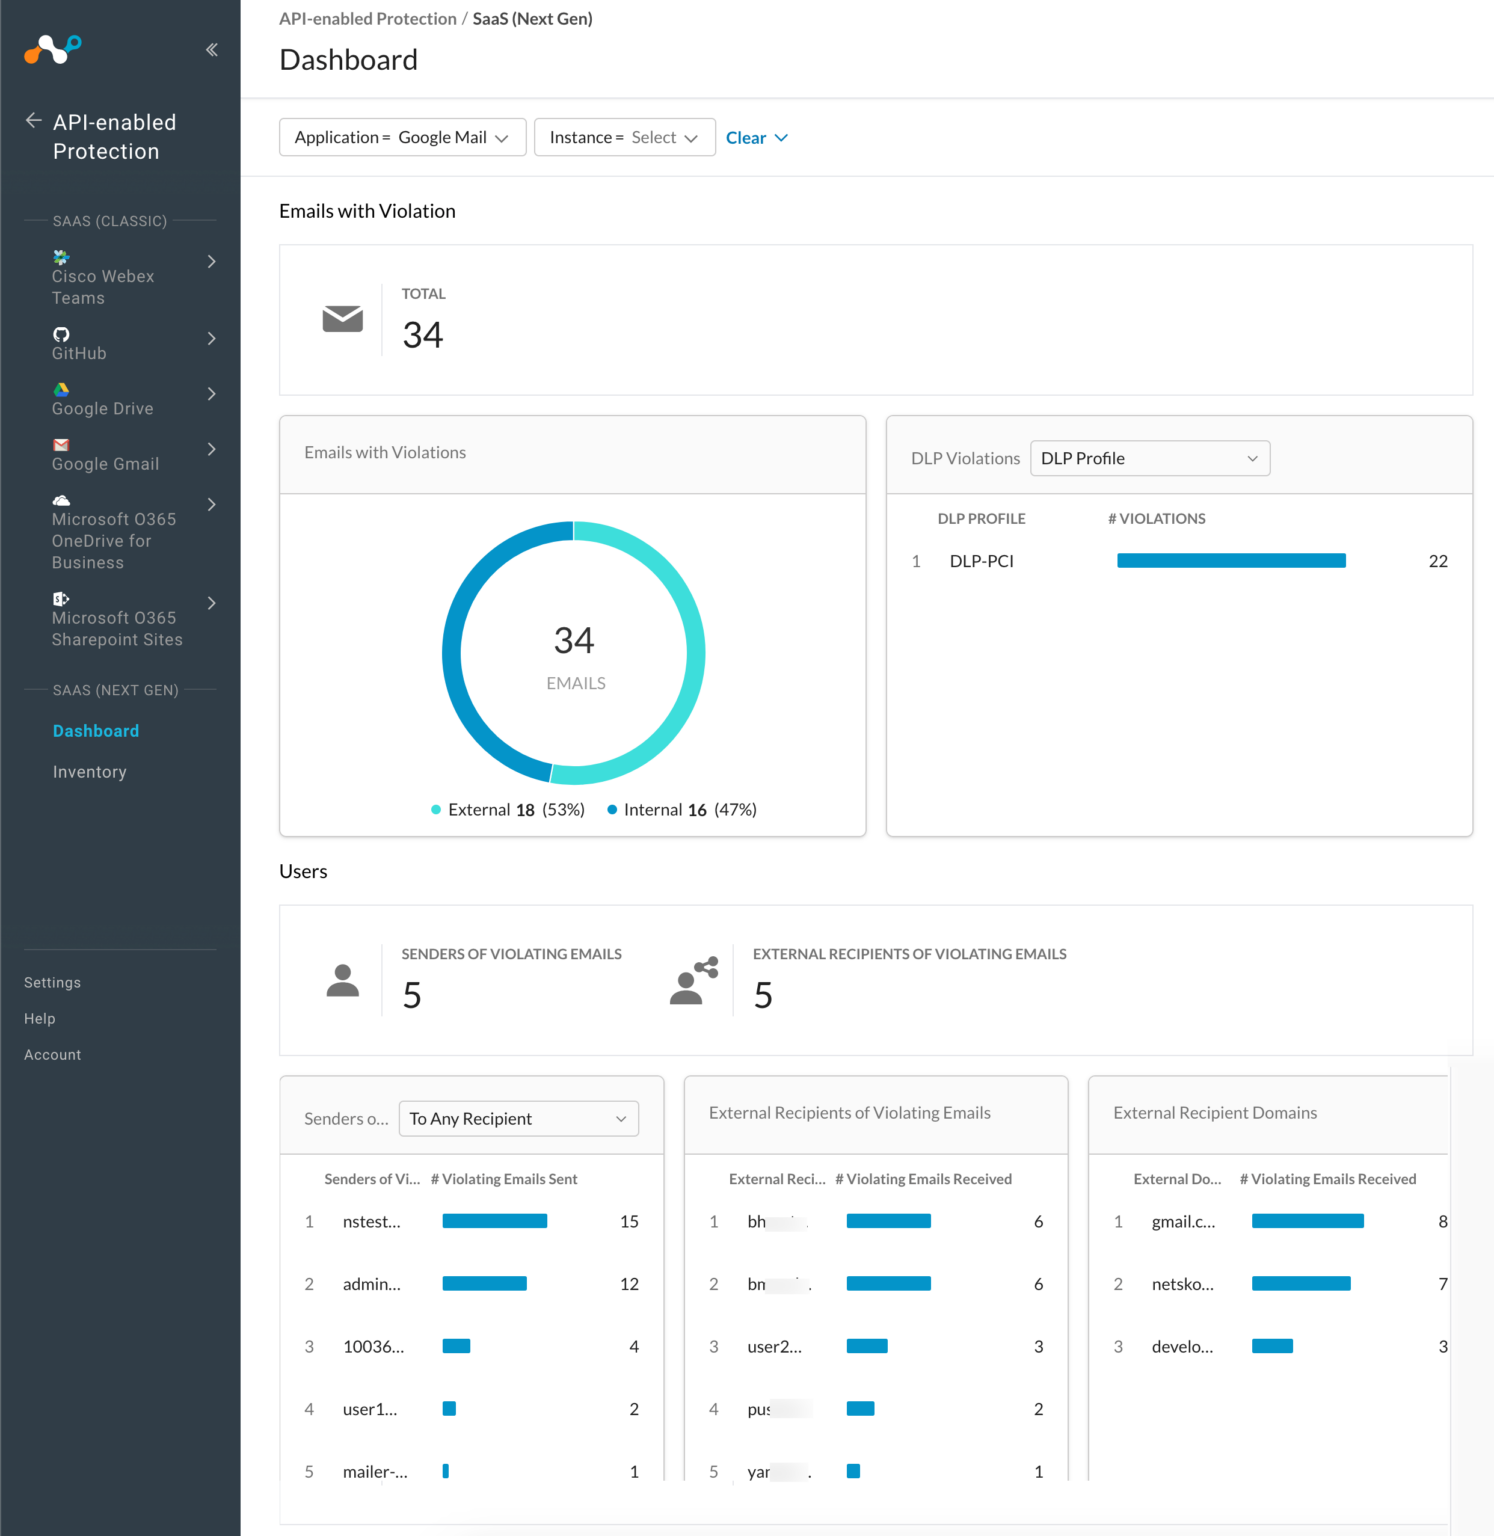
Task: Open the Settings link
Action: point(52,982)
